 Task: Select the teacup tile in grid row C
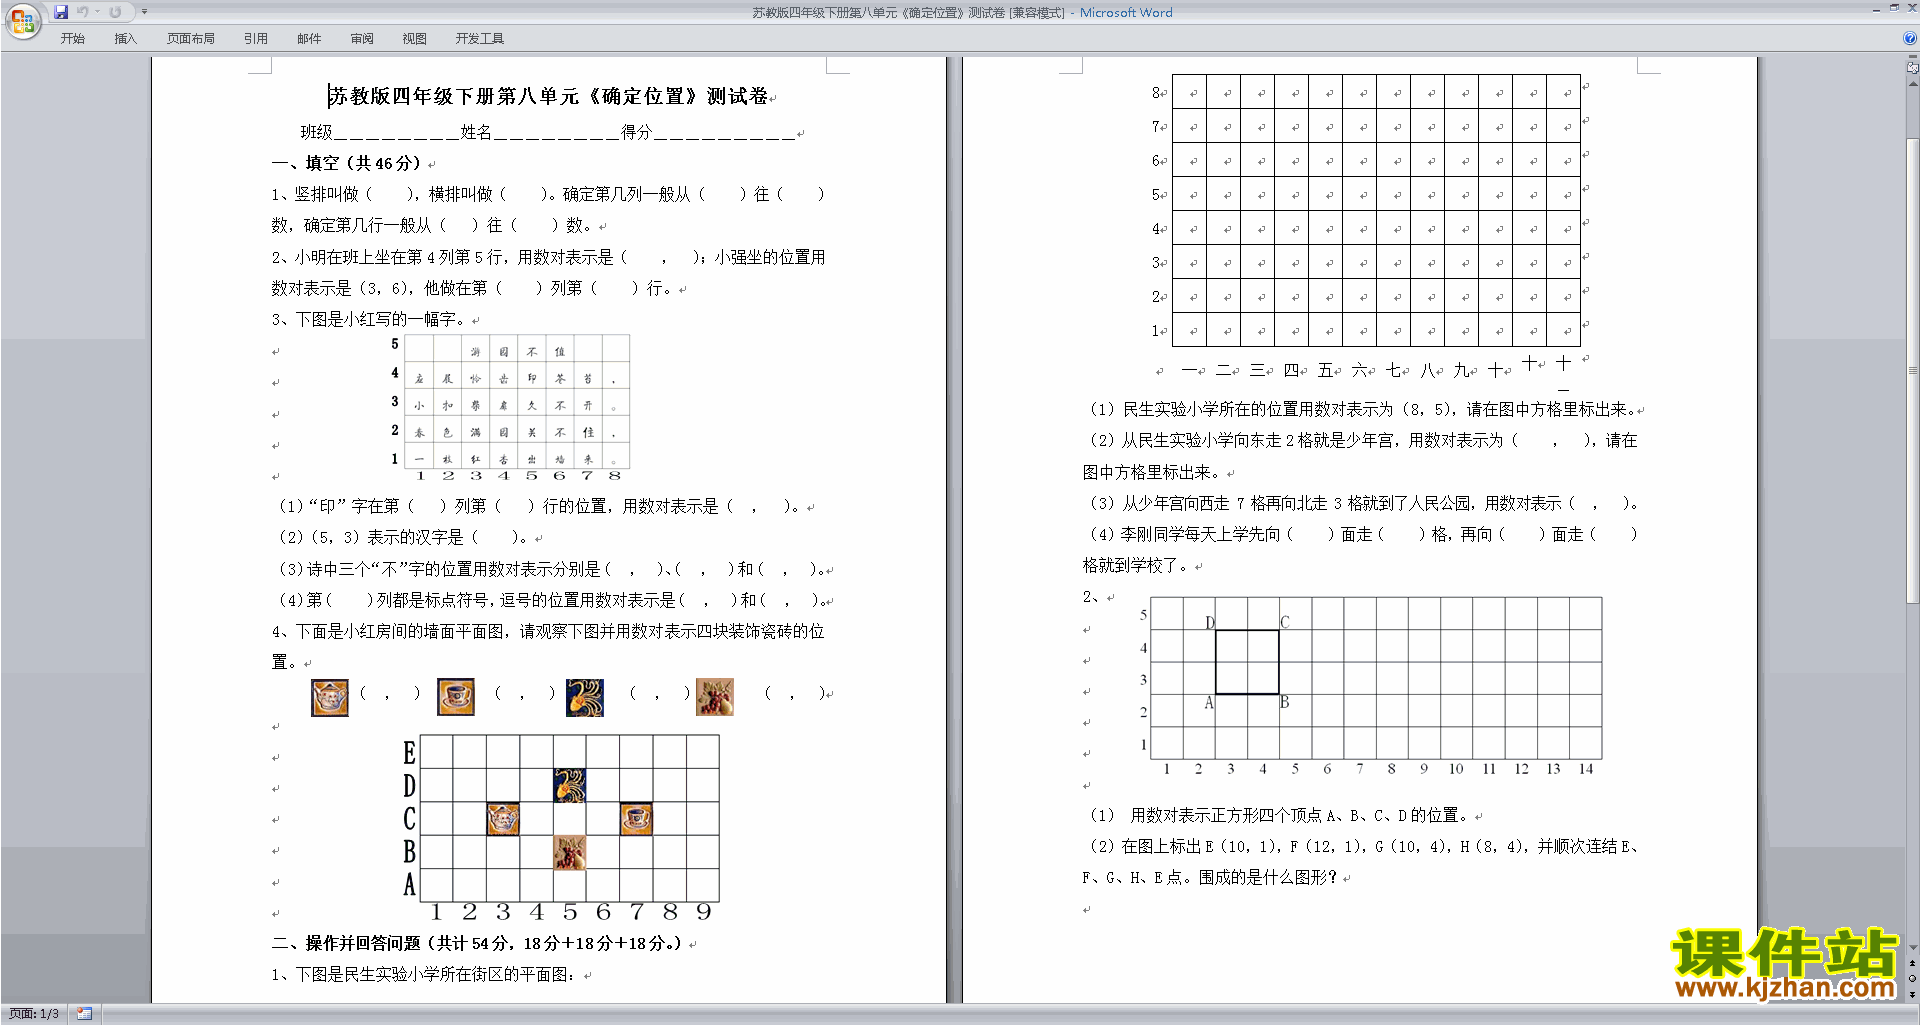pyautogui.click(x=636, y=819)
